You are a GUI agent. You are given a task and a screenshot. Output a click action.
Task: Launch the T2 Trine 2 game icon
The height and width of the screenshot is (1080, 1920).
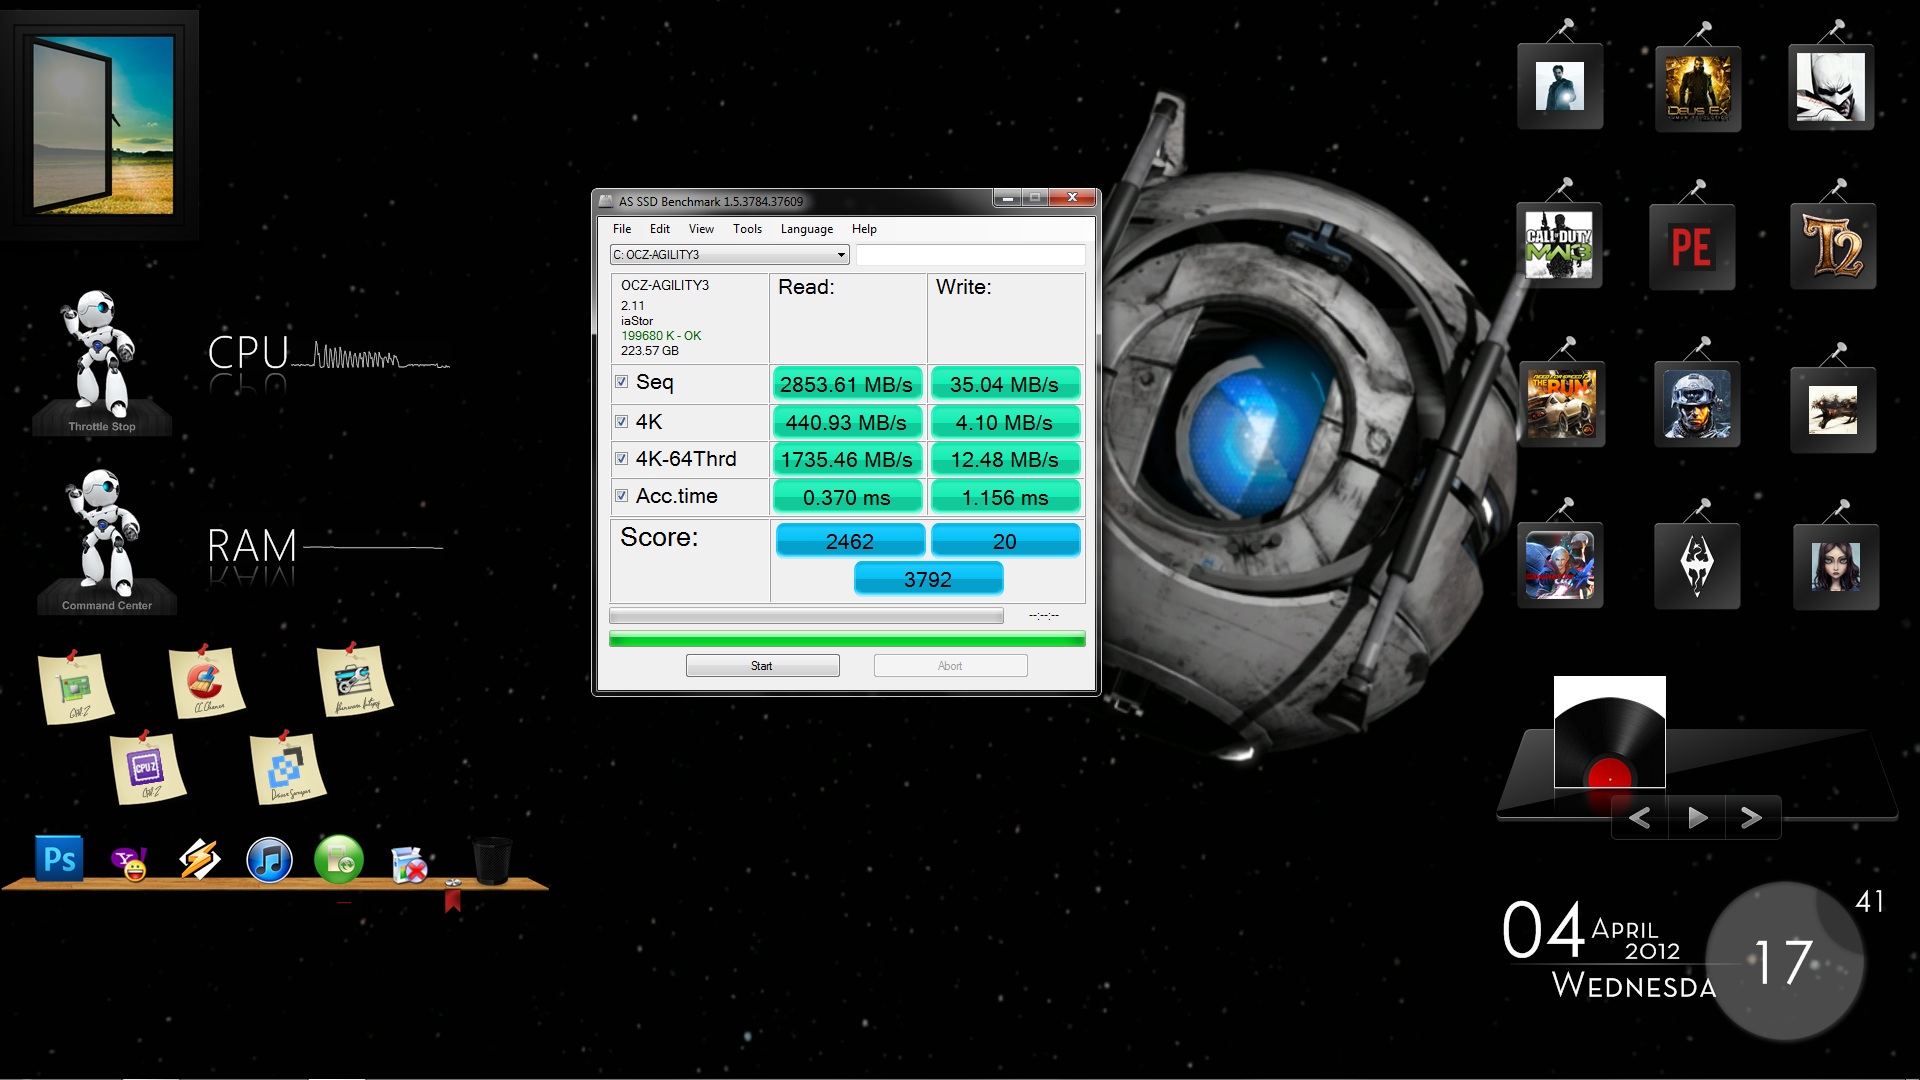(1833, 247)
